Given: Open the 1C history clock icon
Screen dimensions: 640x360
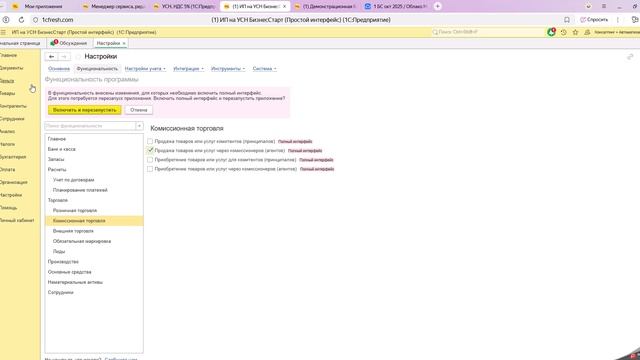Looking at the screenshot, I should pos(563,32).
